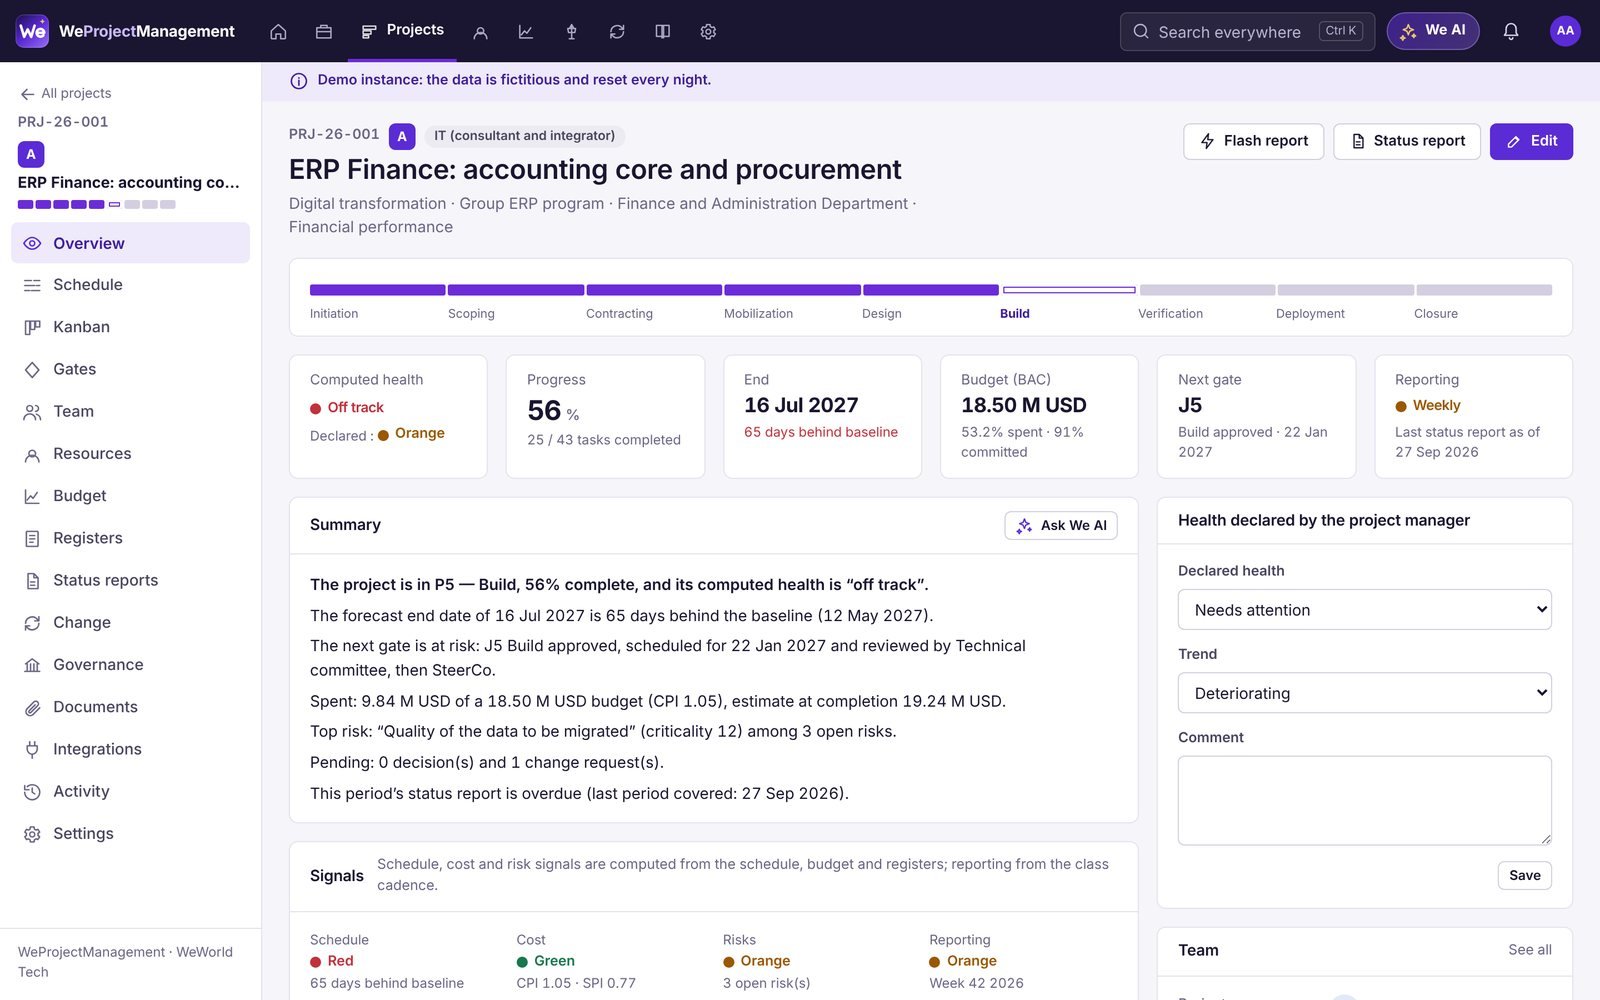Generate a Flash report
This screenshot has height=1000, width=1600.
pyautogui.click(x=1253, y=141)
